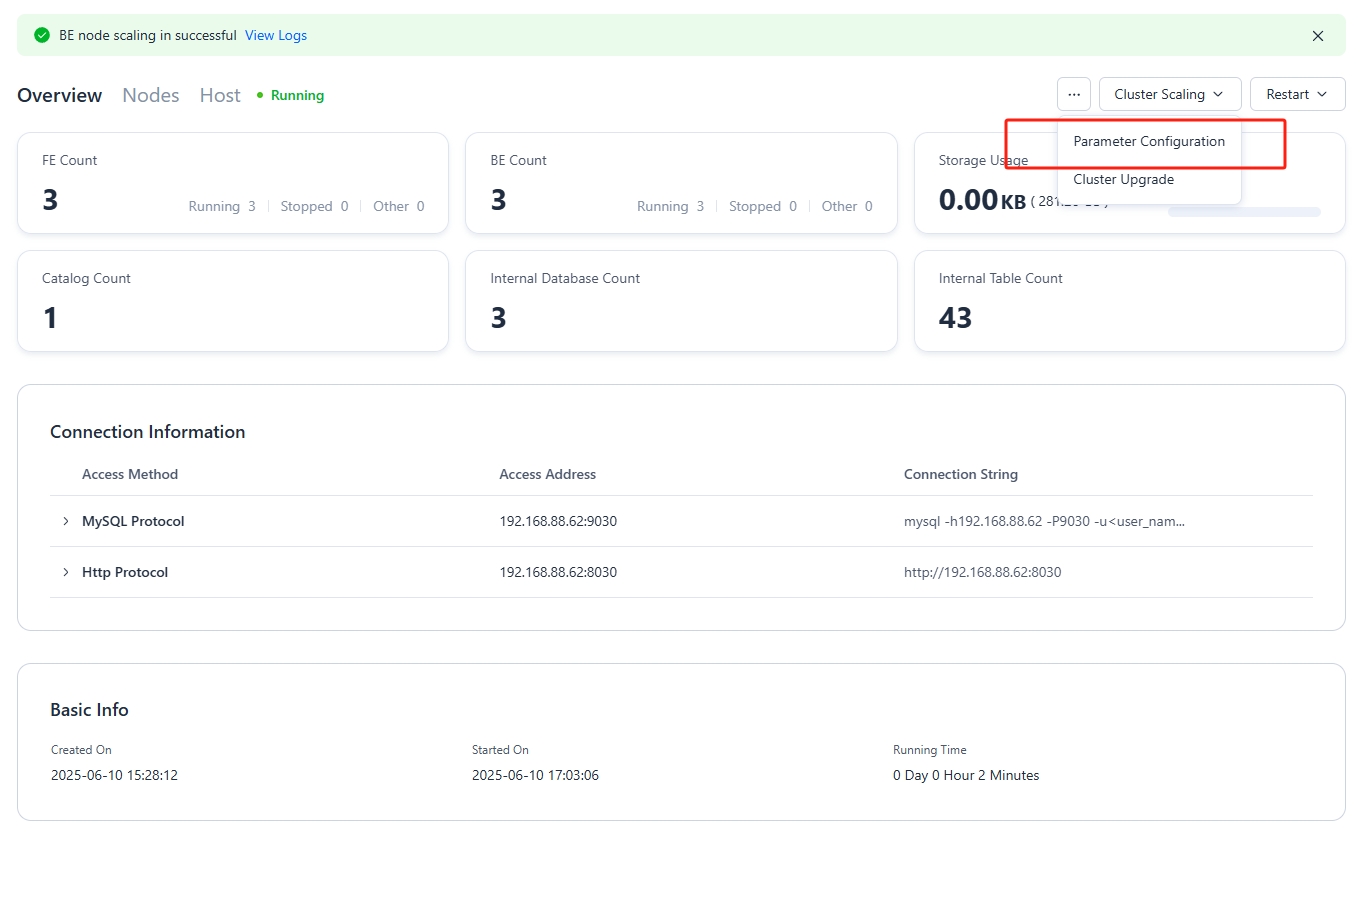The width and height of the screenshot is (1367, 903).
Task: Click the green Running status indicator
Action: [290, 95]
